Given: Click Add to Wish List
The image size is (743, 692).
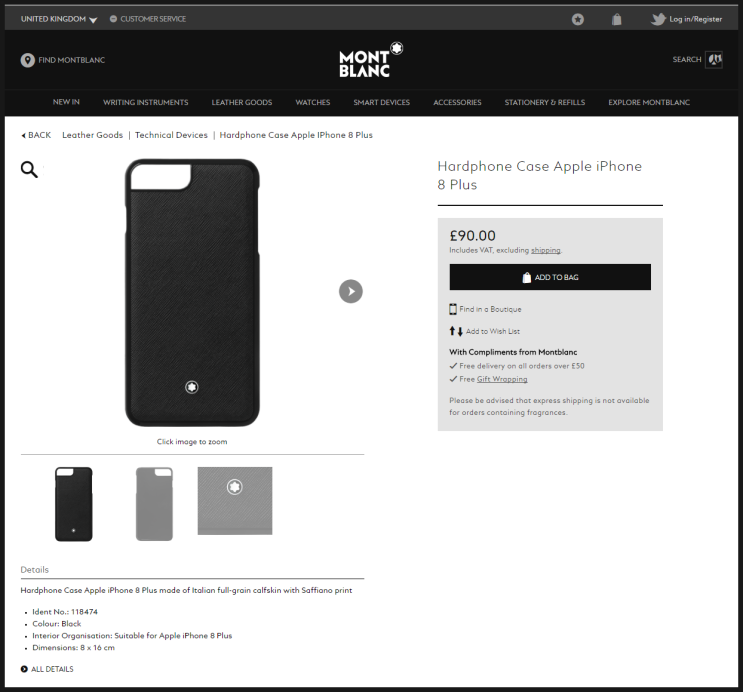Looking at the screenshot, I should tap(492, 331).
